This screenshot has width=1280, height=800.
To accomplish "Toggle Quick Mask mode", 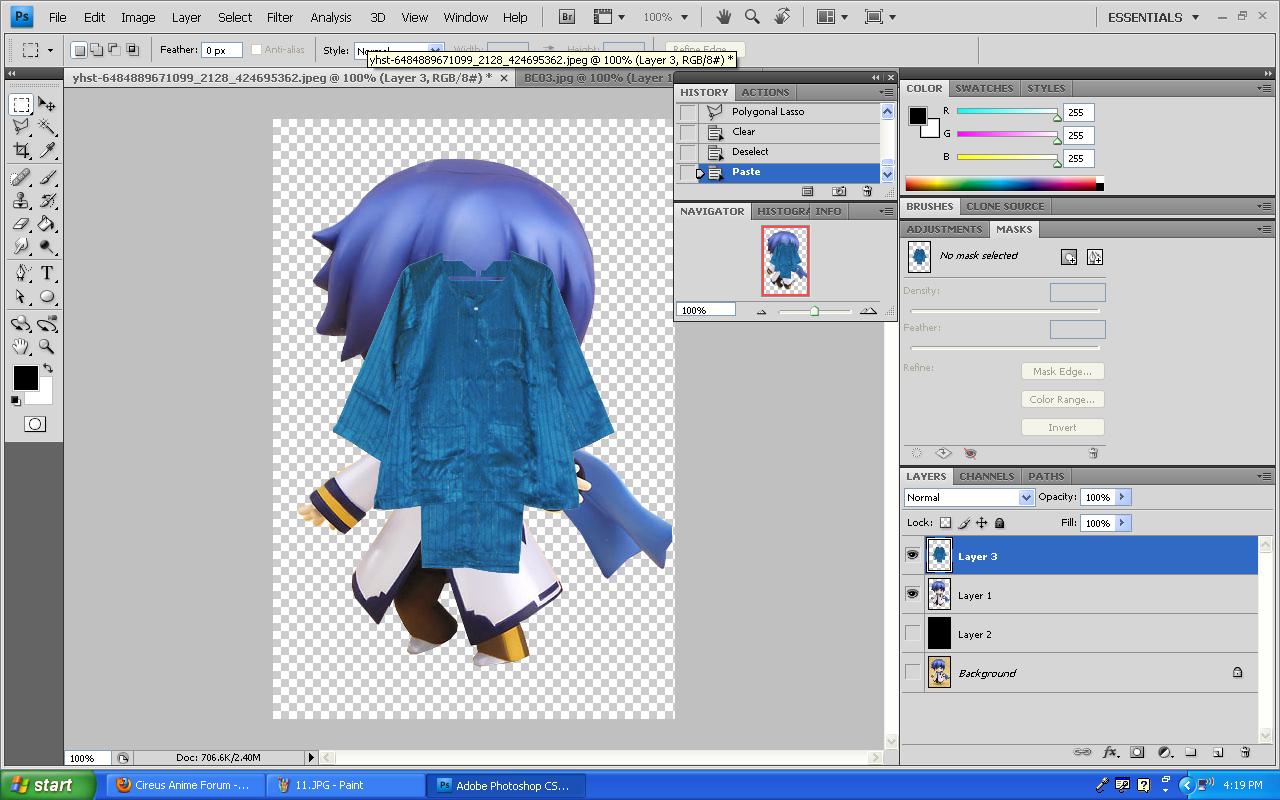I will (34, 424).
